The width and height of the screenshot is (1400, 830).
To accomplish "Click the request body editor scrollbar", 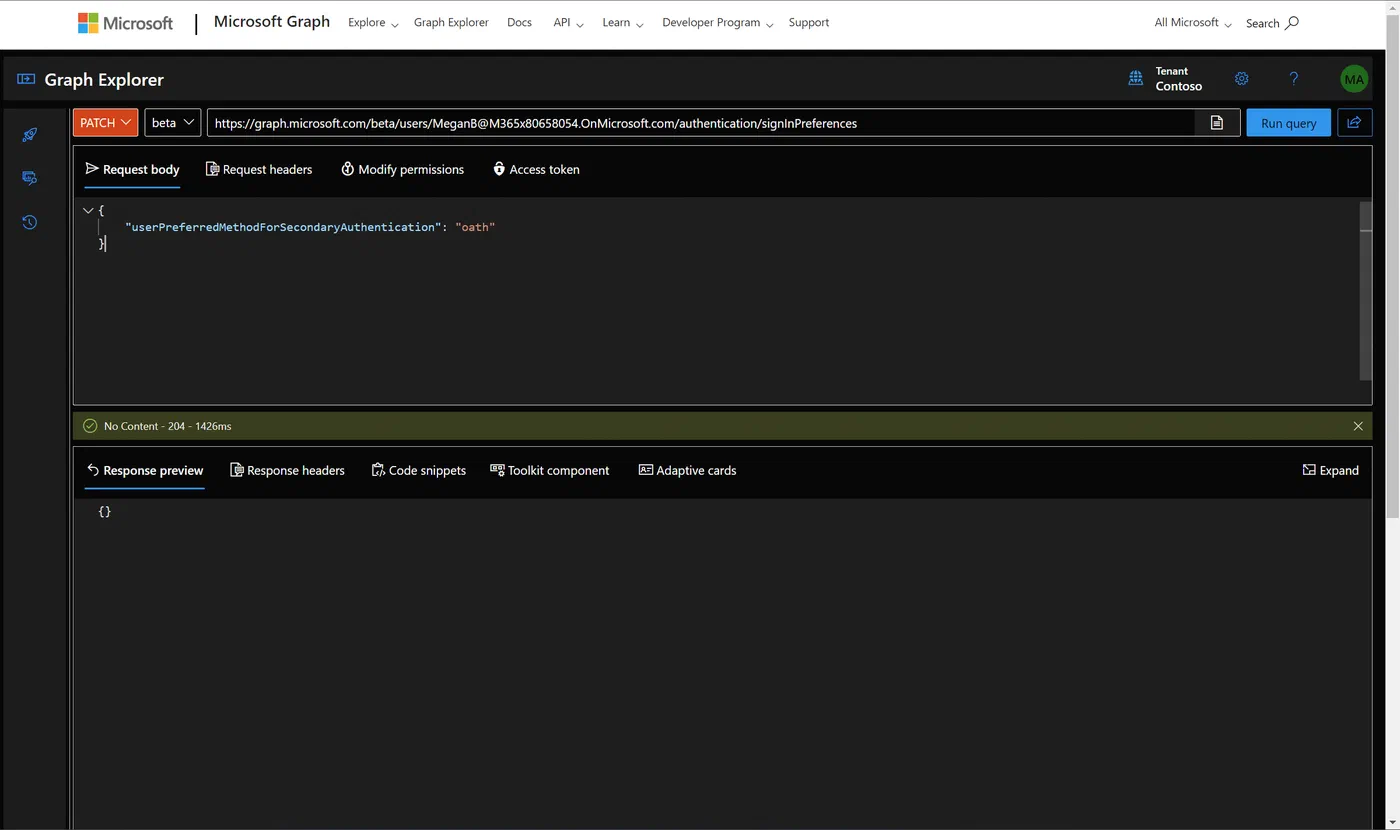I will (1365, 290).
